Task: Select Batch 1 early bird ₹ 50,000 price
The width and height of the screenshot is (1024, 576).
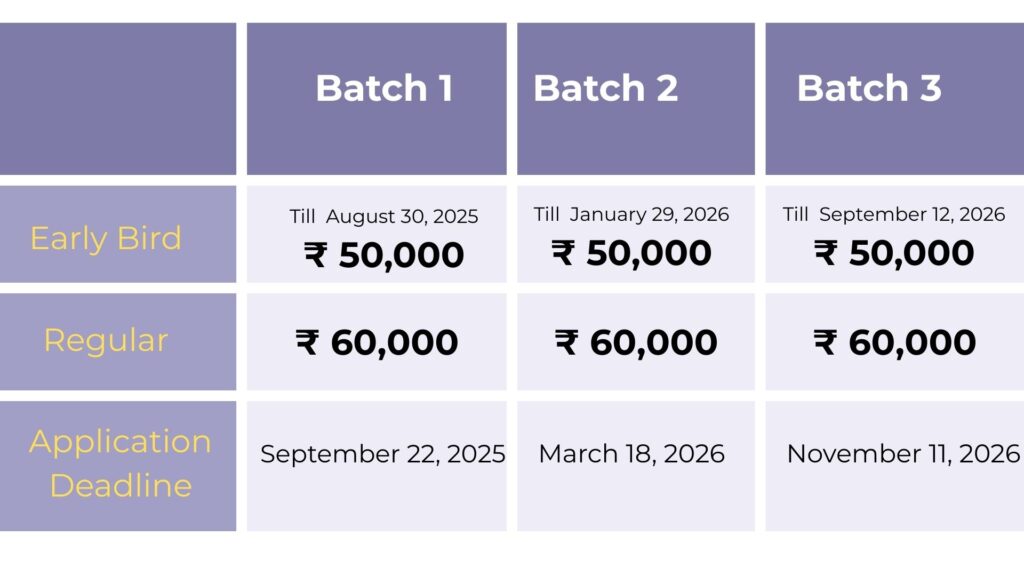Action: [384, 255]
